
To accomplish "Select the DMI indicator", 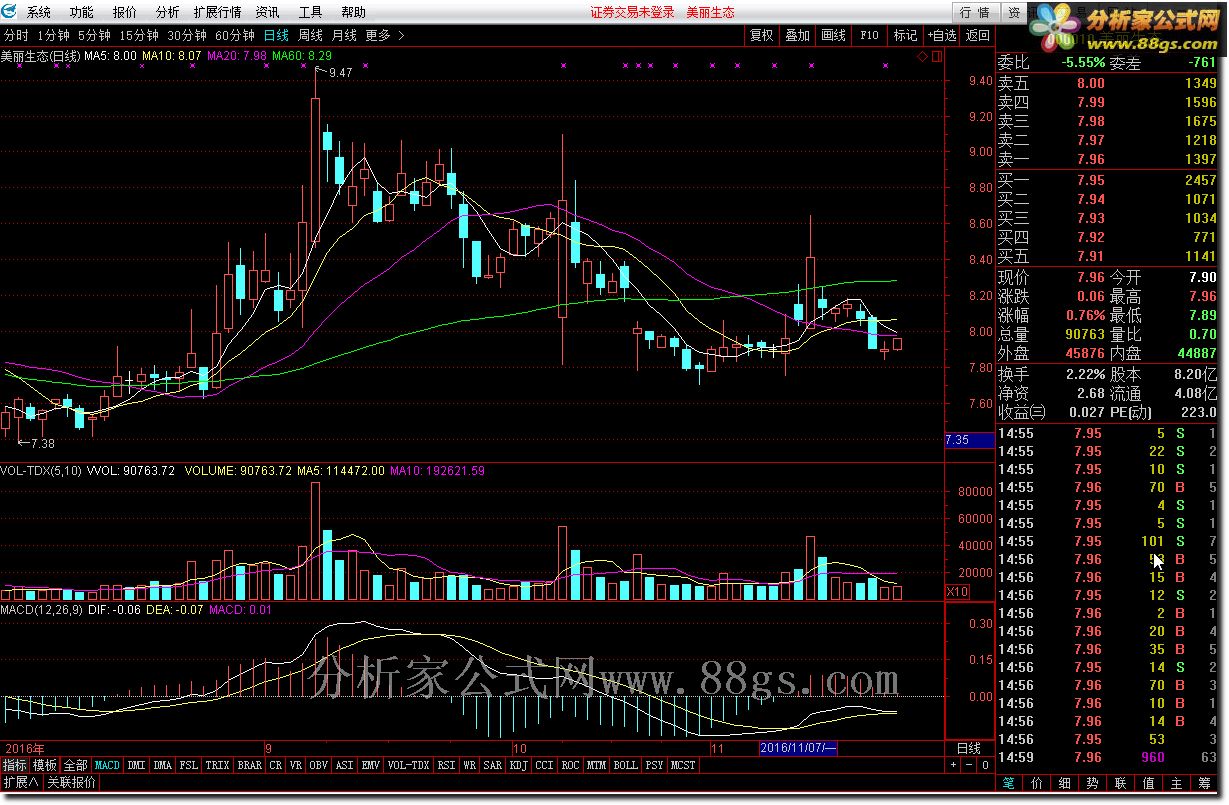I will [x=136, y=765].
